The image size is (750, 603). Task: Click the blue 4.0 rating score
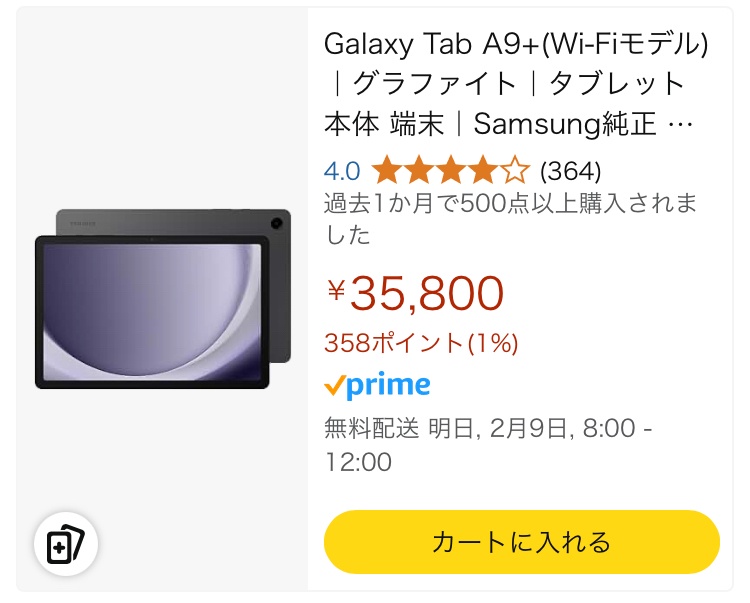coord(342,171)
